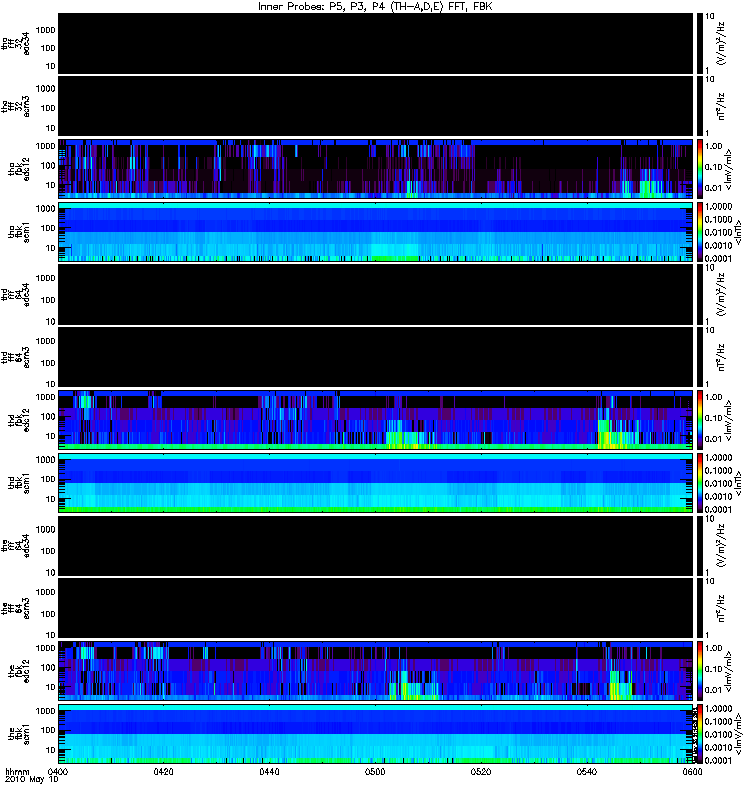The image size is (750, 800).
Task: Select the thd fff 64 edc34 spectrogram panel
Action: (x=376, y=294)
